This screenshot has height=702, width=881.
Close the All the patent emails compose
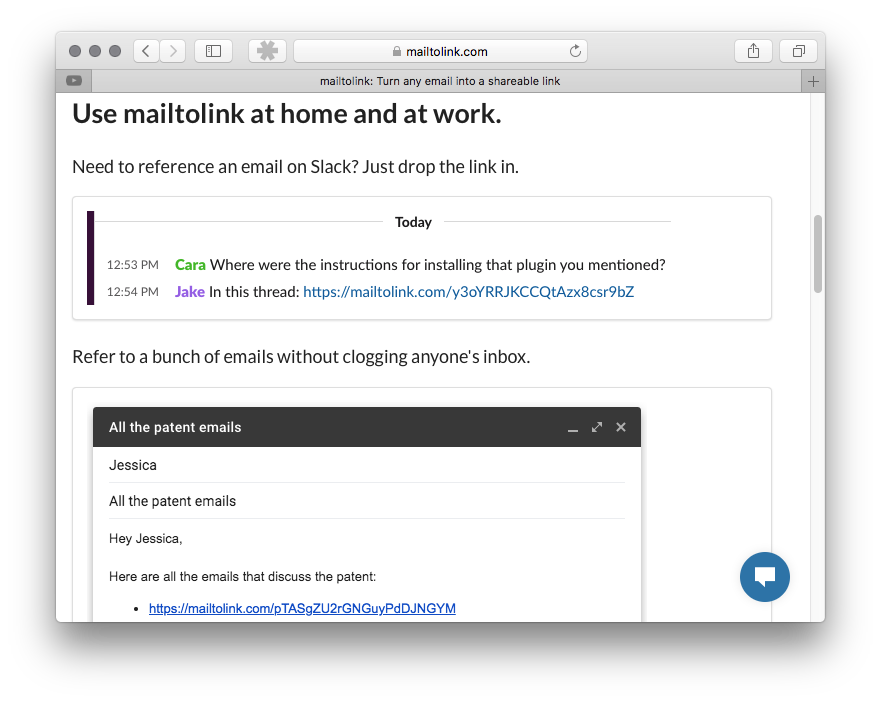[621, 427]
